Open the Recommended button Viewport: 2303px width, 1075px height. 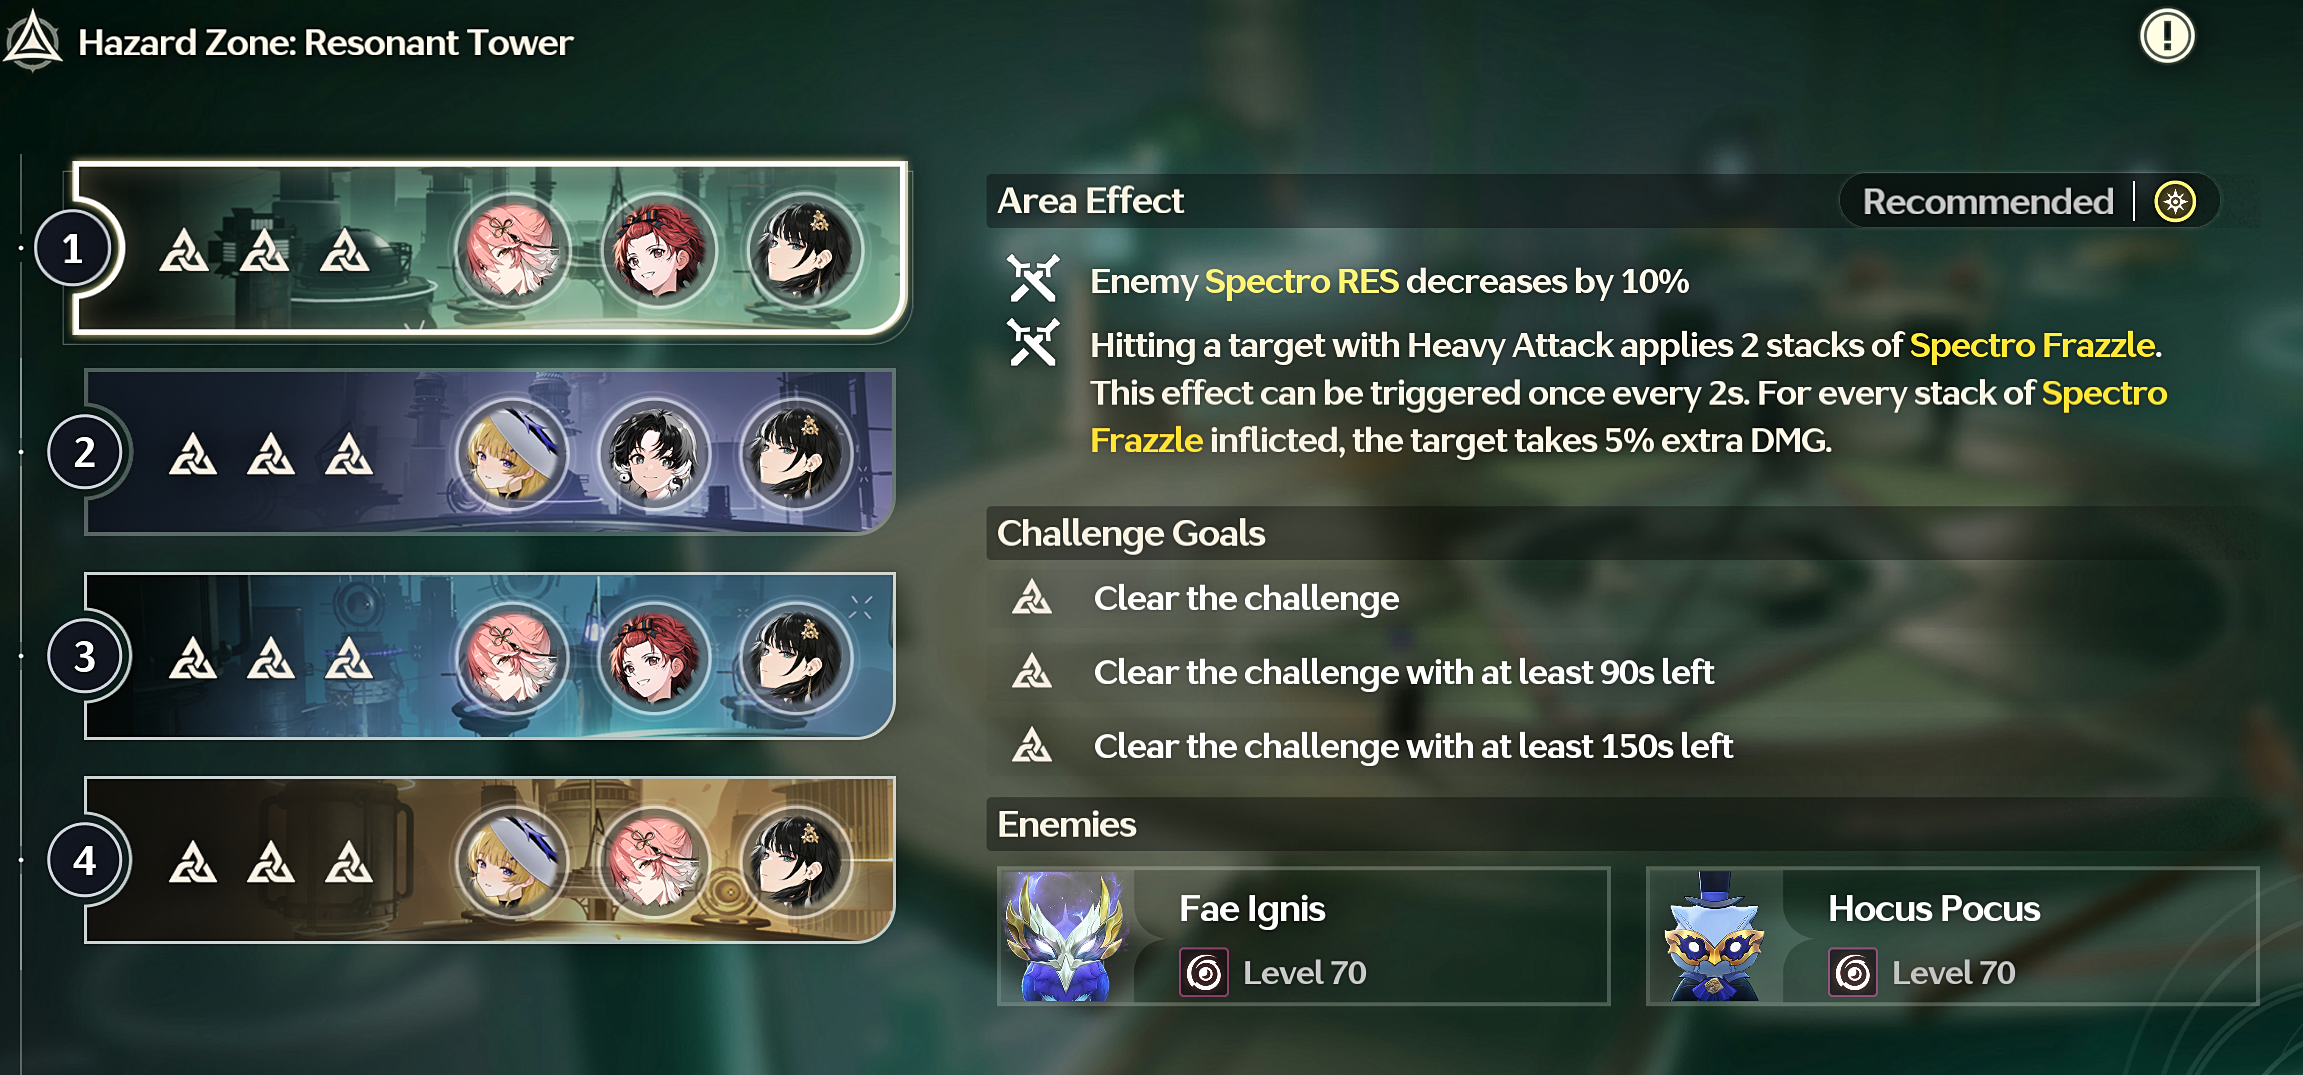pyautogui.click(x=2029, y=202)
